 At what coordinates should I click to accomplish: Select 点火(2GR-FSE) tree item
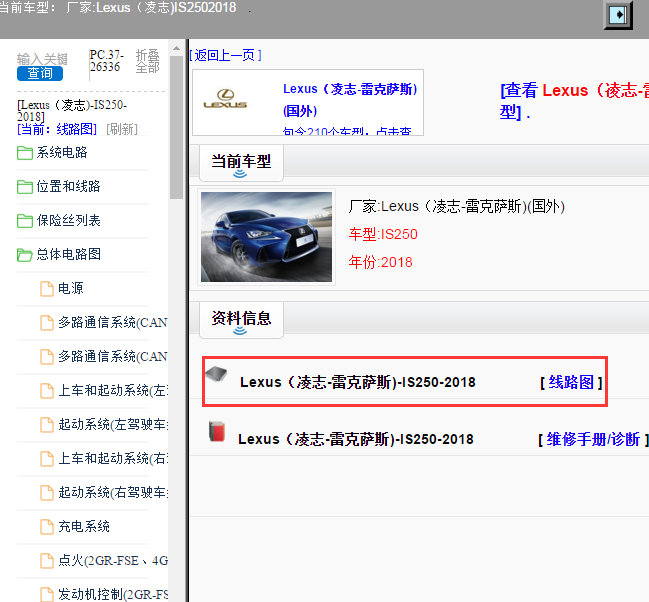pyautogui.click(x=112, y=560)
